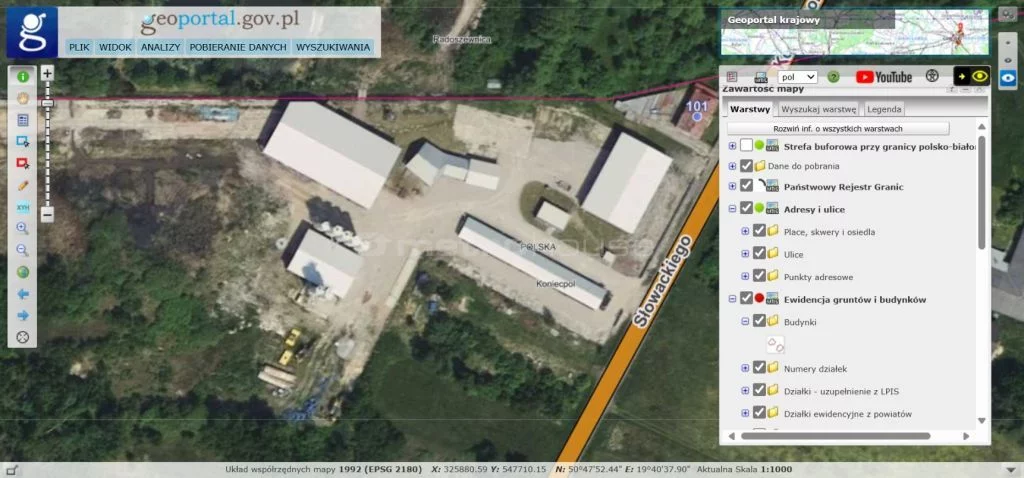This screenshot has width=1024, height=478.
Task: Open the 'pol' language dropdown
Action: (x=797, y=77)
